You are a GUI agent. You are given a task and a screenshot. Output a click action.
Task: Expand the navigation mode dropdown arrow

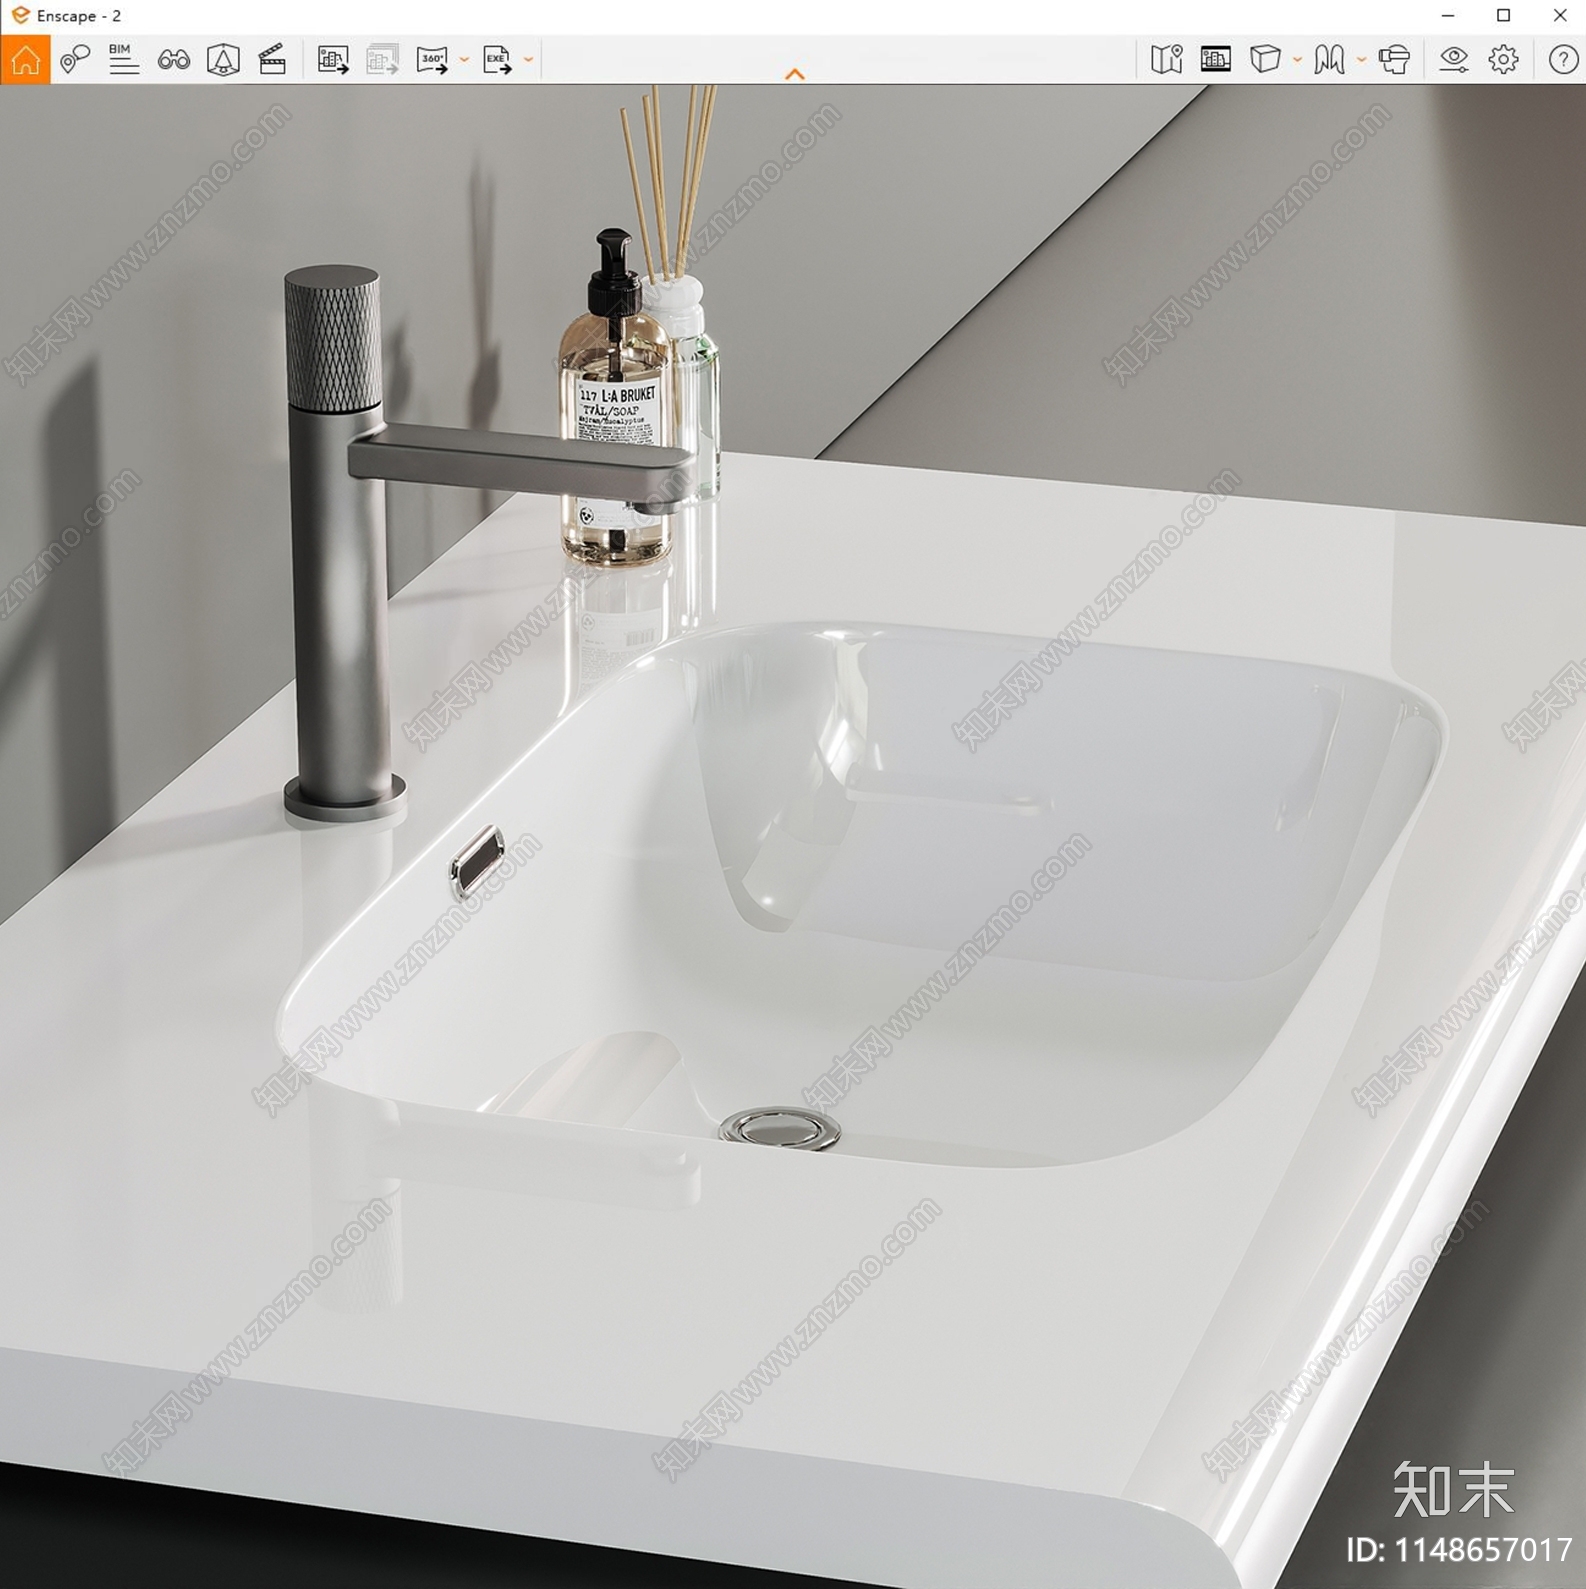(x=1361, y=60)
